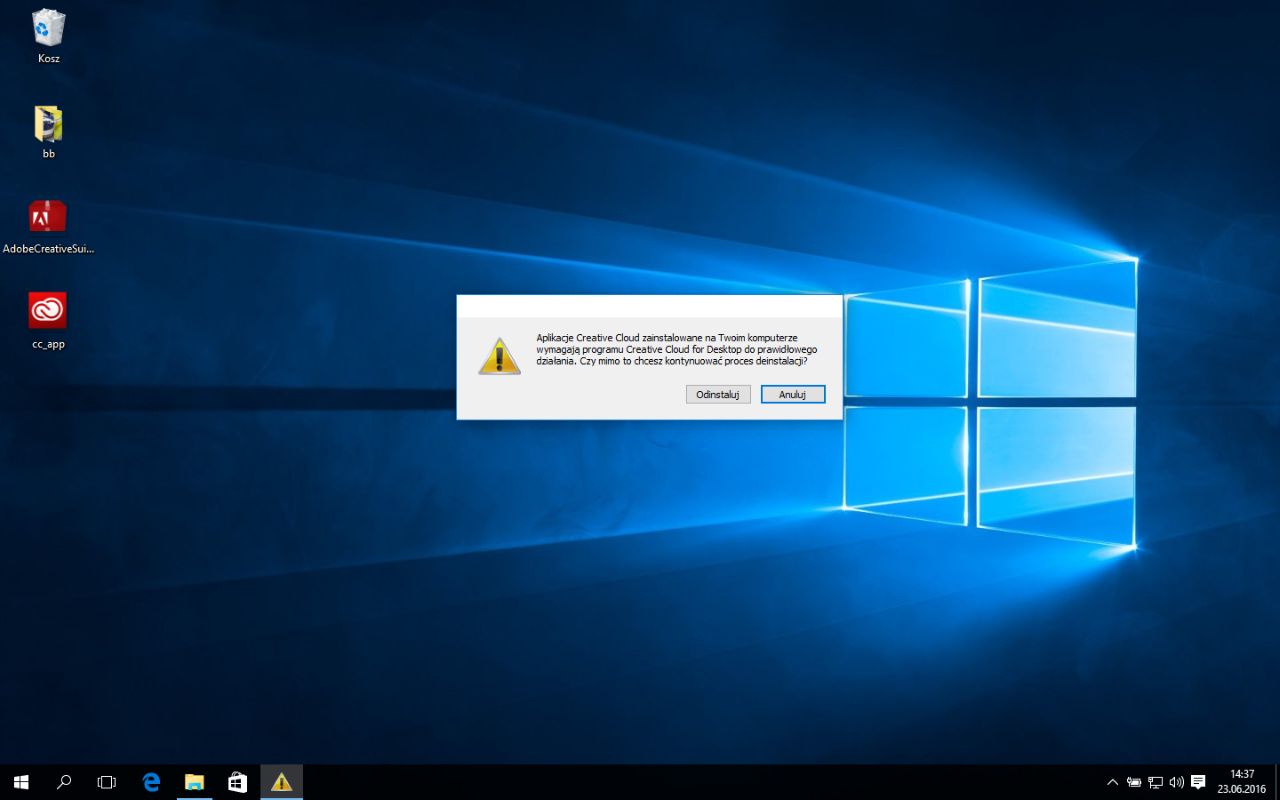Activate the warning dialog taskbar button
1280x800 pixels.
(x=281, y=782)
